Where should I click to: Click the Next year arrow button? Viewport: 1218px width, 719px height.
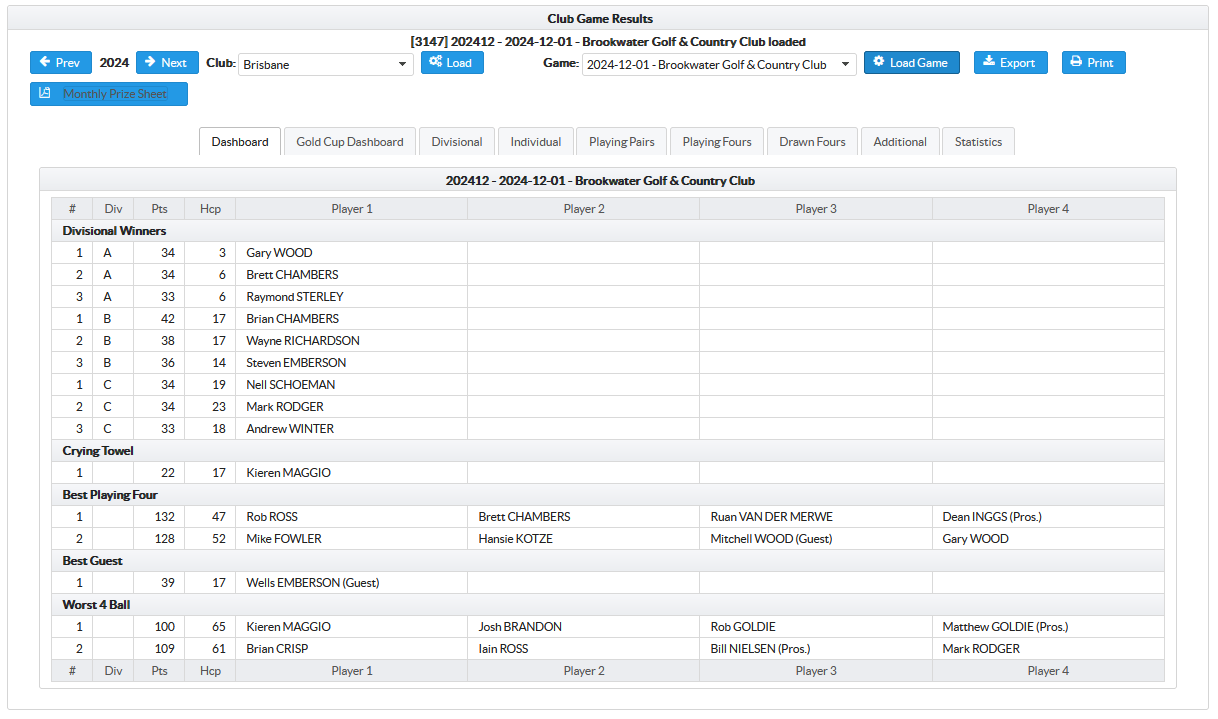tap(167, 63)
